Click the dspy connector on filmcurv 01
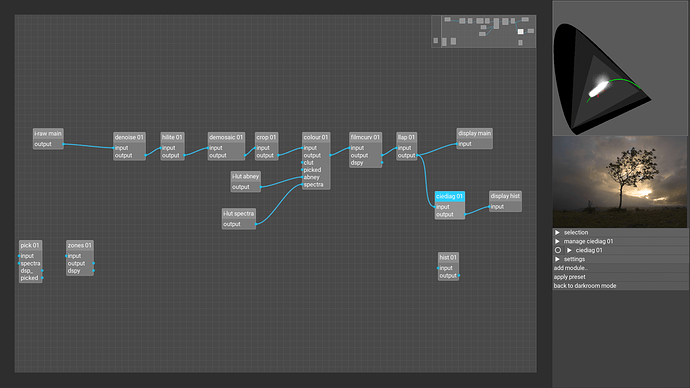 click(382, 163)
